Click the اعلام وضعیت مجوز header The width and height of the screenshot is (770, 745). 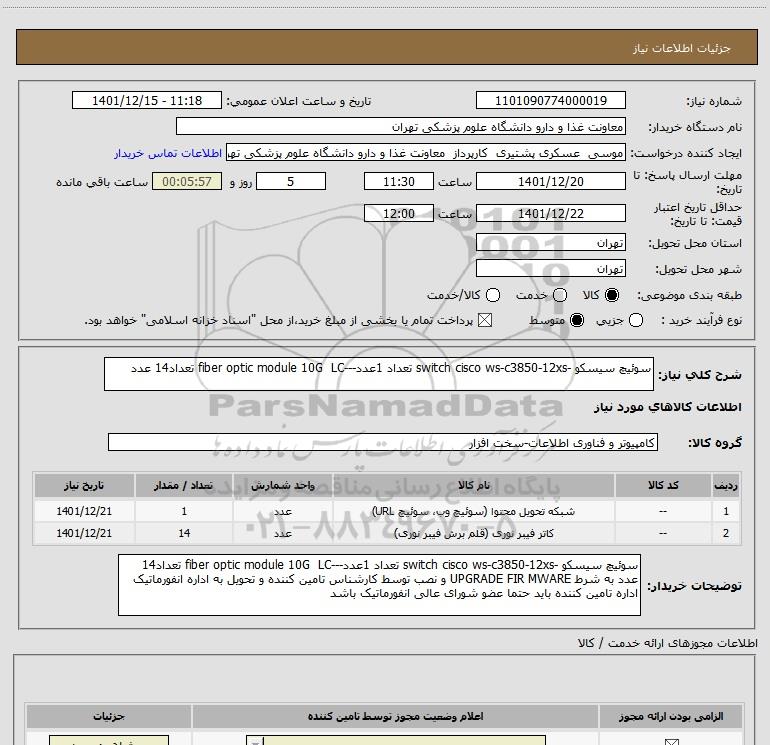point(395,717)
